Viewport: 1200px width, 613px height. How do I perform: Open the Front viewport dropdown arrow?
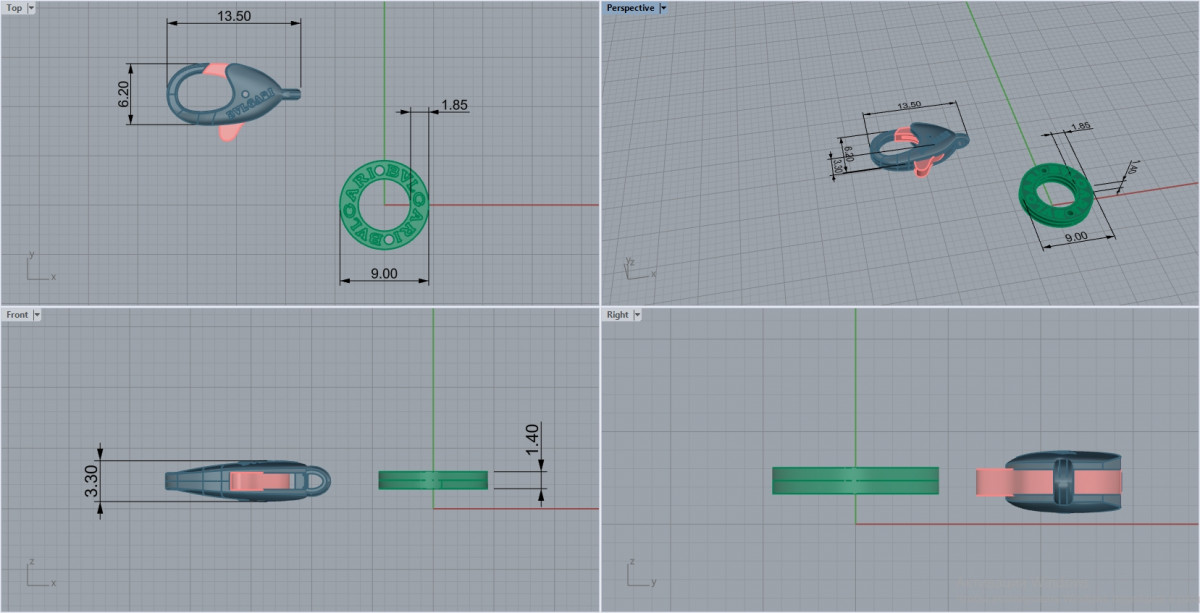click(x=37, y=315)
